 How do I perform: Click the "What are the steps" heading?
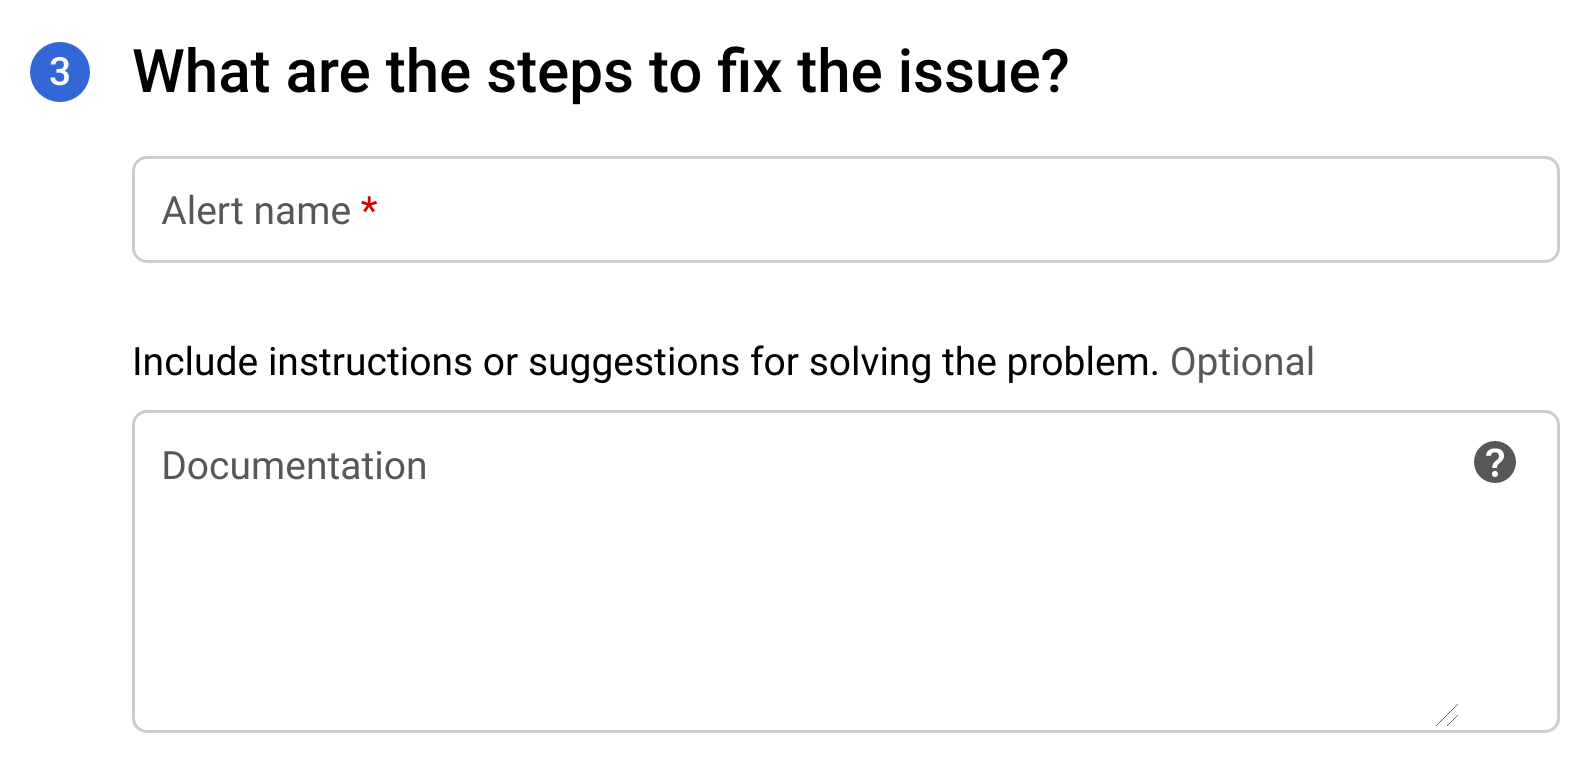(600, 72)
